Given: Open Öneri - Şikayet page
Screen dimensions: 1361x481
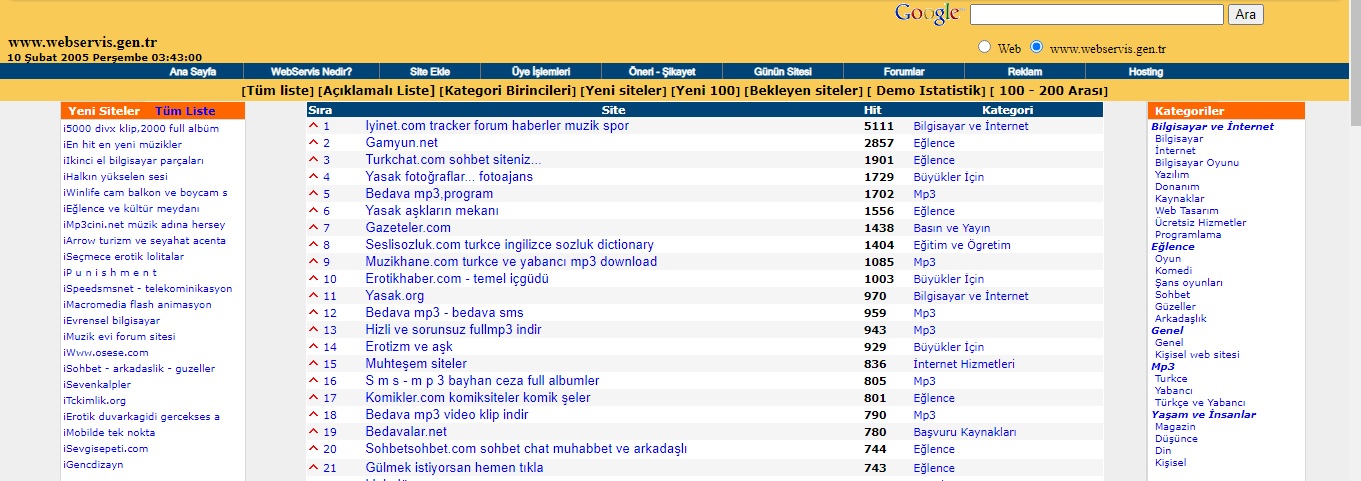Looking at the screenshot, I should coord(661,72).
